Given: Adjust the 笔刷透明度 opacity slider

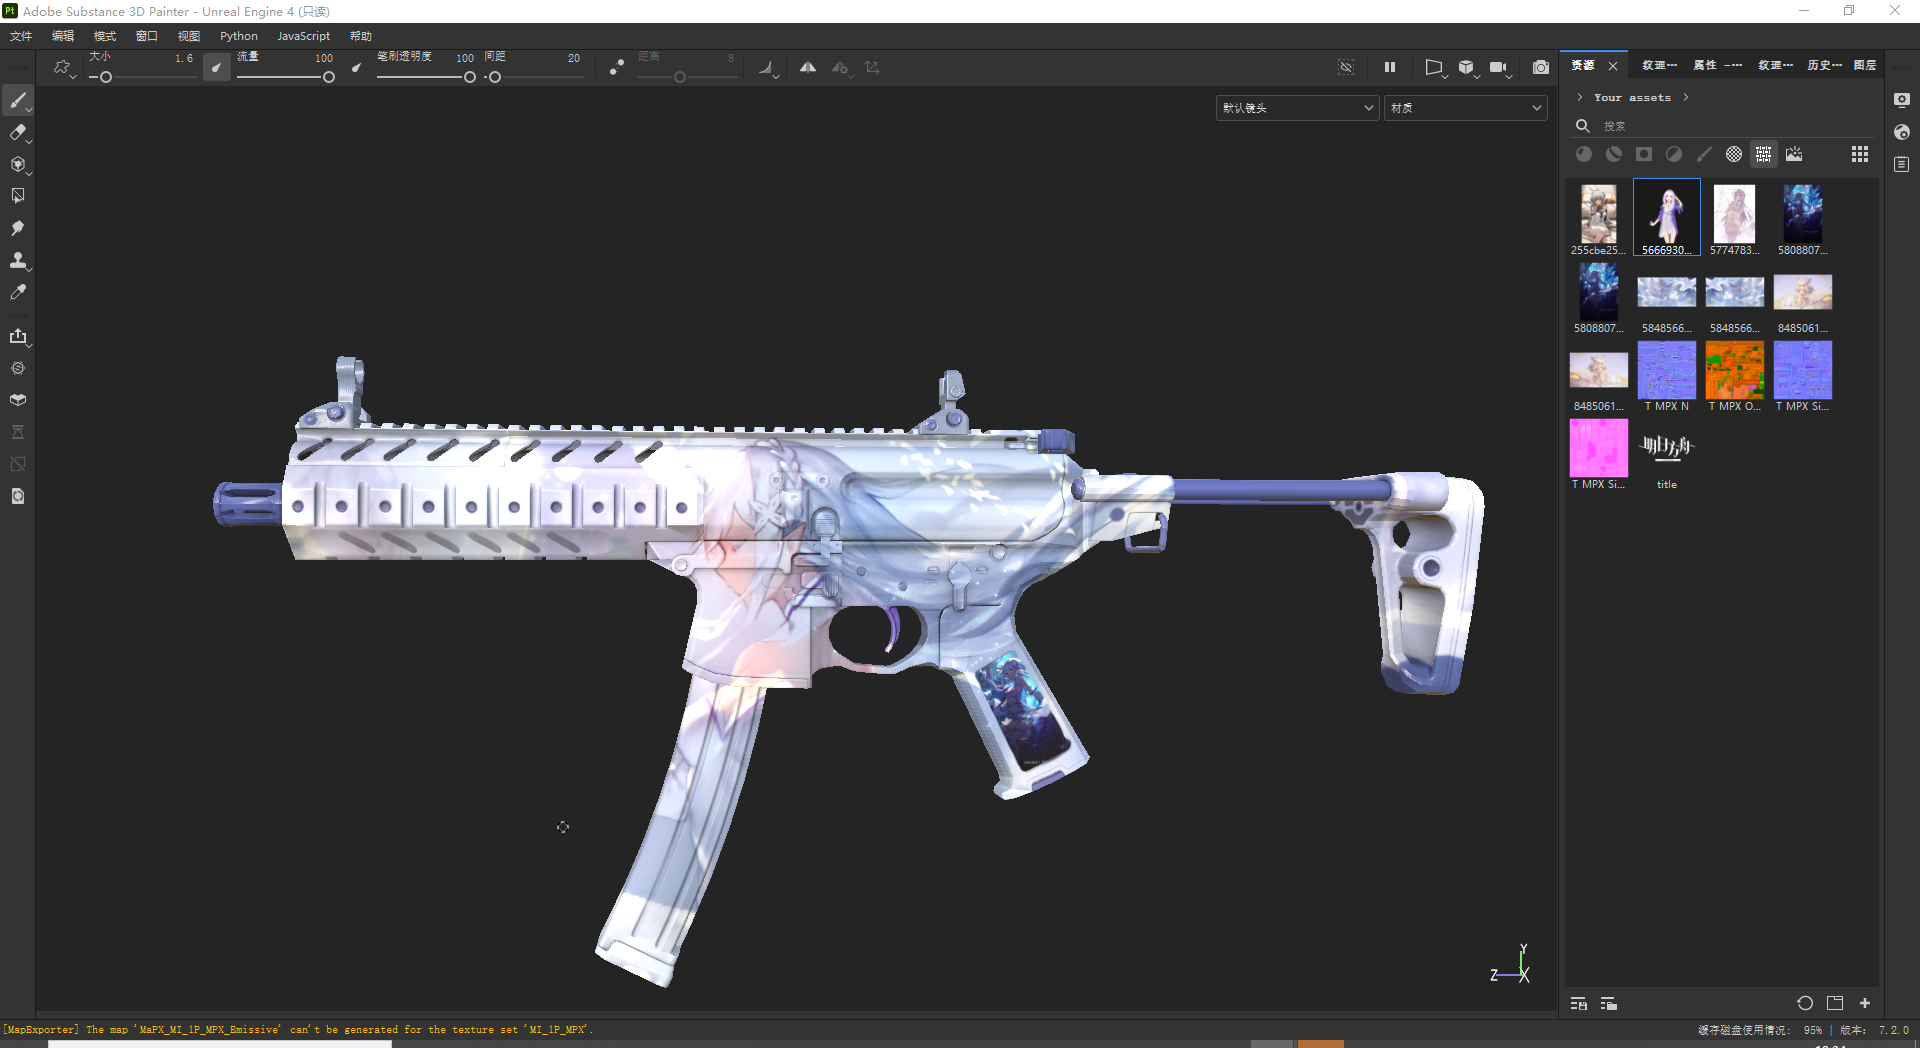Looking at the screenshot, I should pos(426,77).
